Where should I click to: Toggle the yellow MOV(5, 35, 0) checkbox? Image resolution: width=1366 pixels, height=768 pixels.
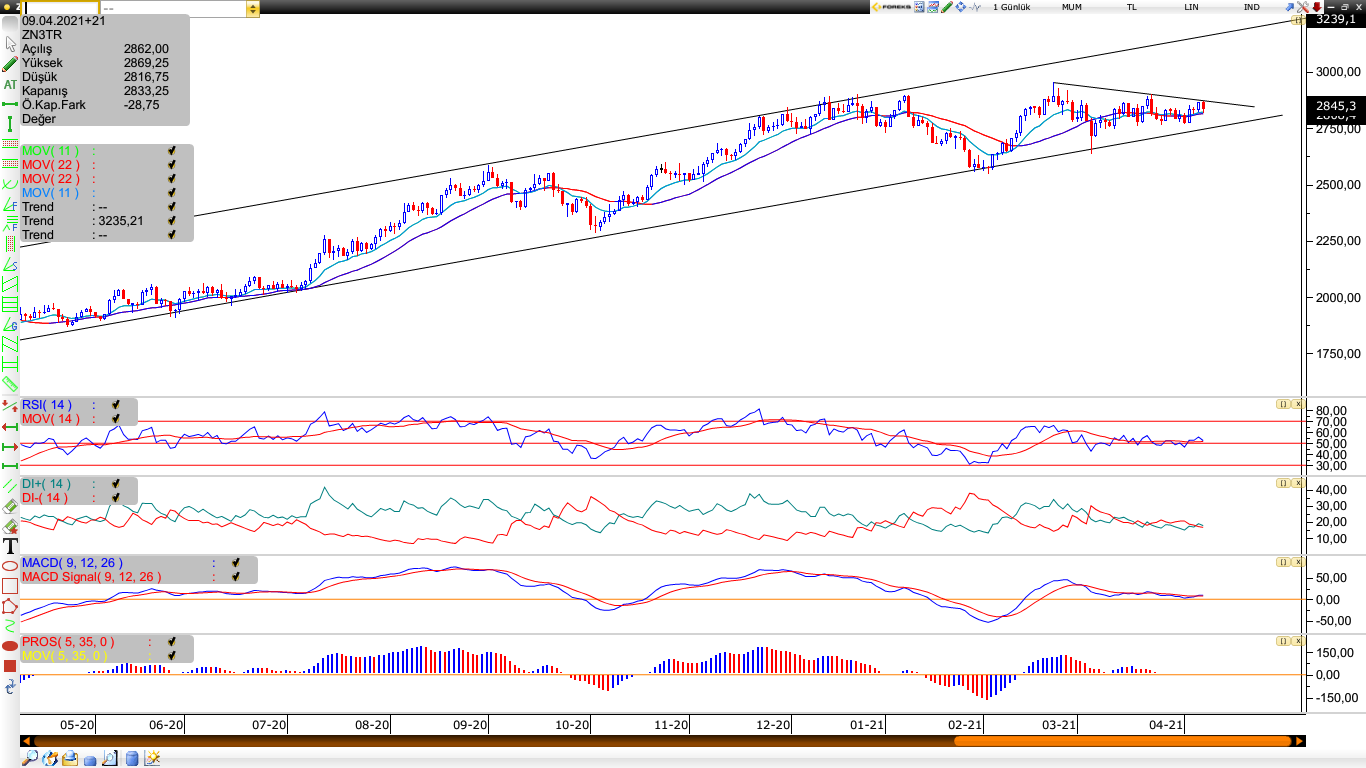coord(172,656)
